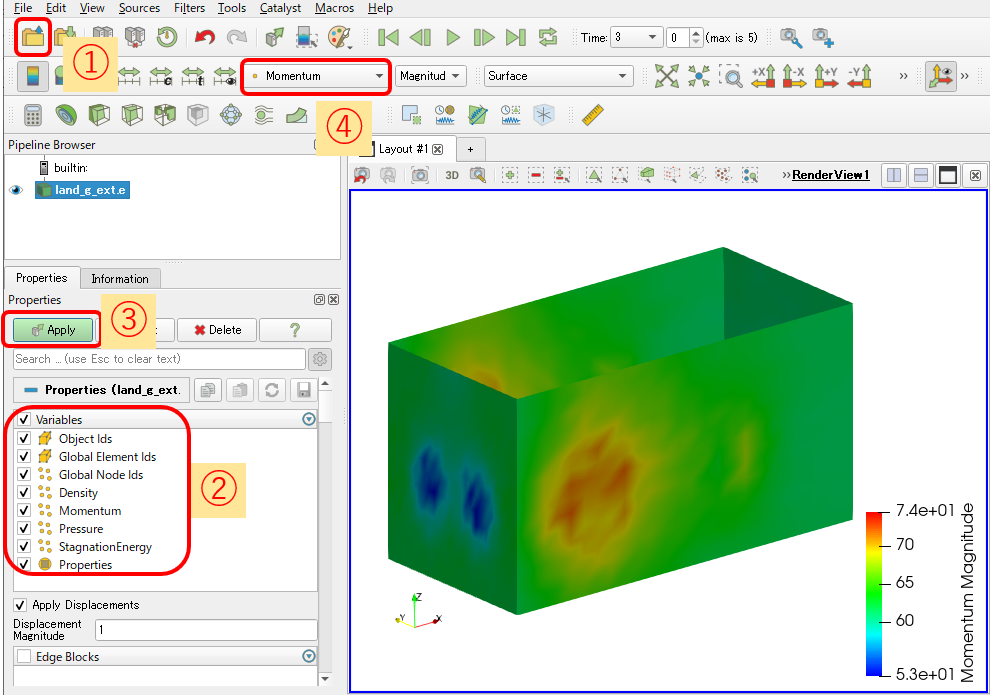Click Play animation button
The height and width of the screenshot is (695, 990).
point(453,37)
